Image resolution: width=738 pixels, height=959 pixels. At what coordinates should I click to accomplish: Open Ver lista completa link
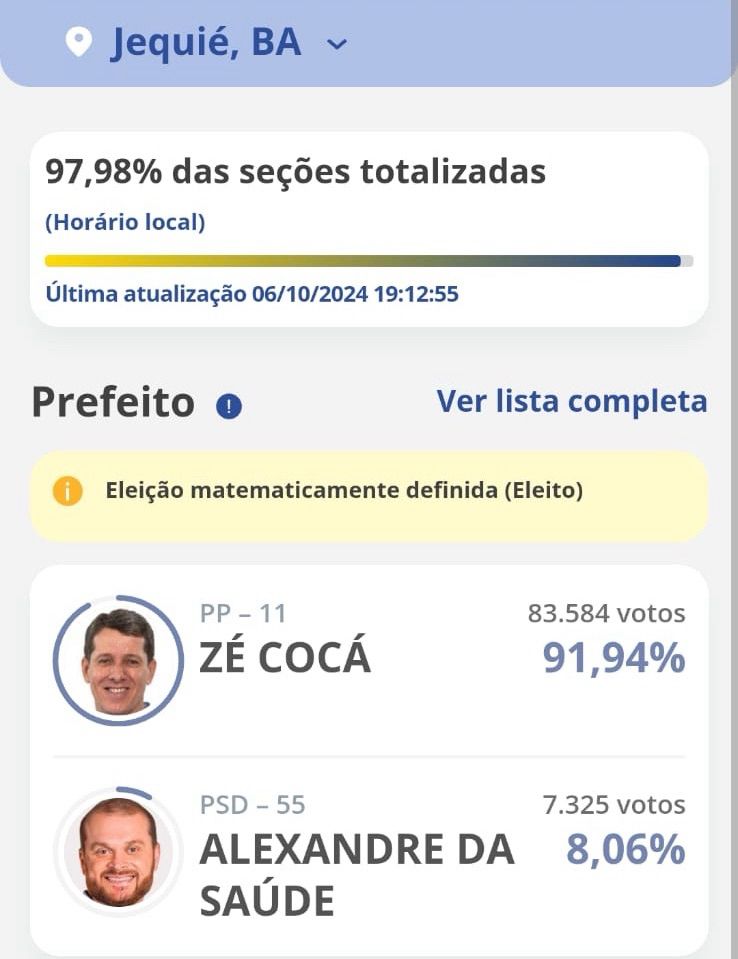point(572,402)
